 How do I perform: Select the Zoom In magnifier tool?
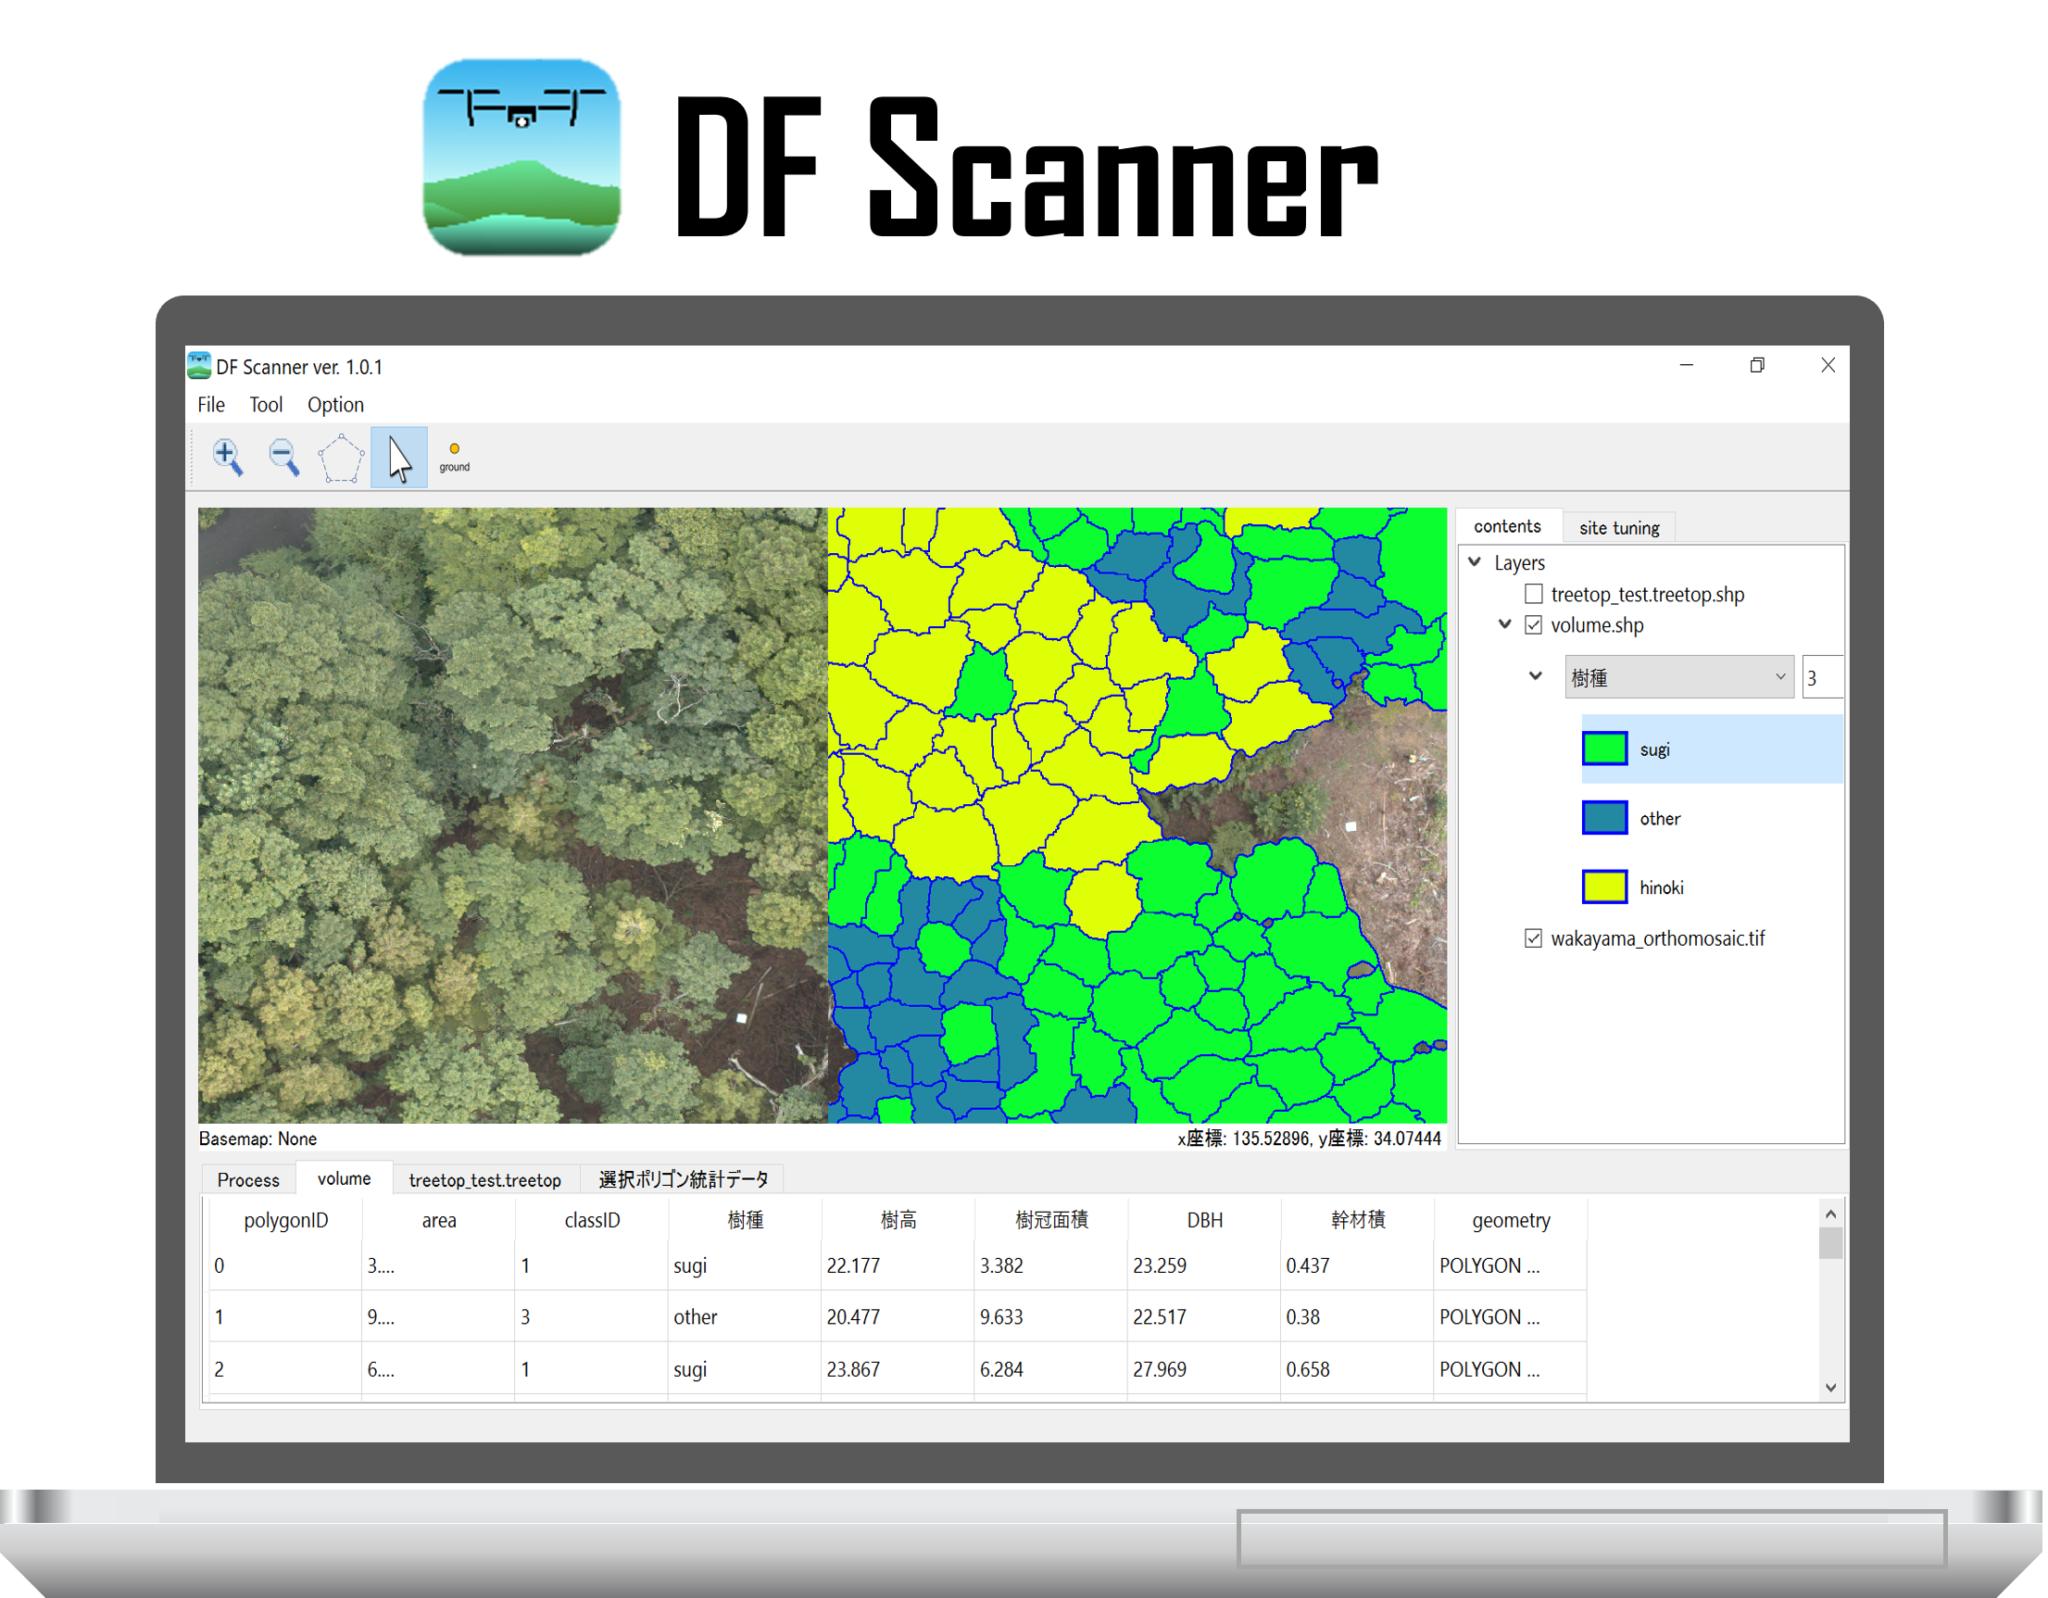[x=227, y=457]
